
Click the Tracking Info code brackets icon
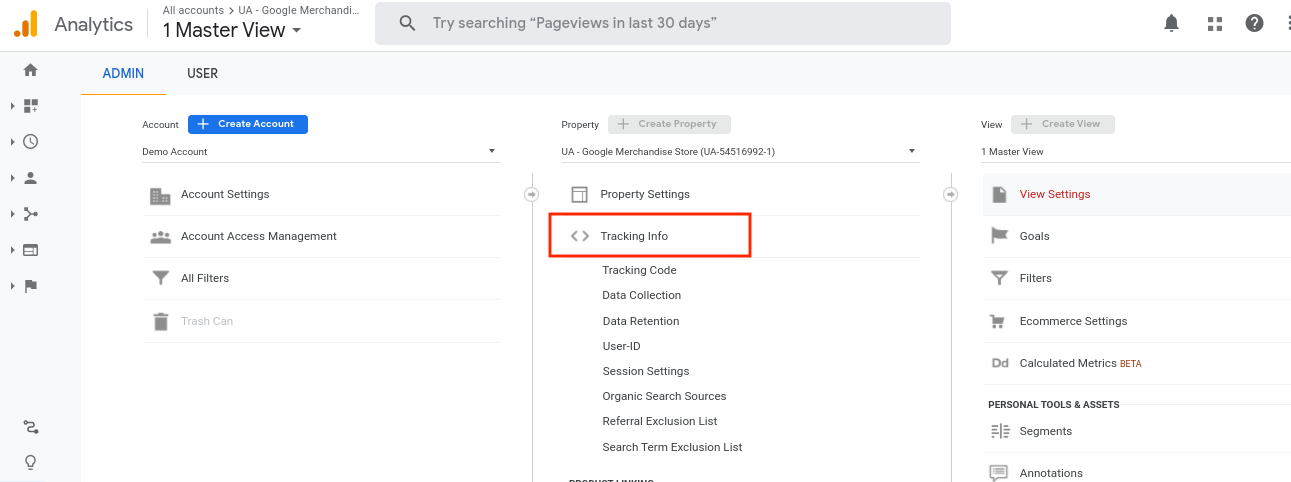579,237
